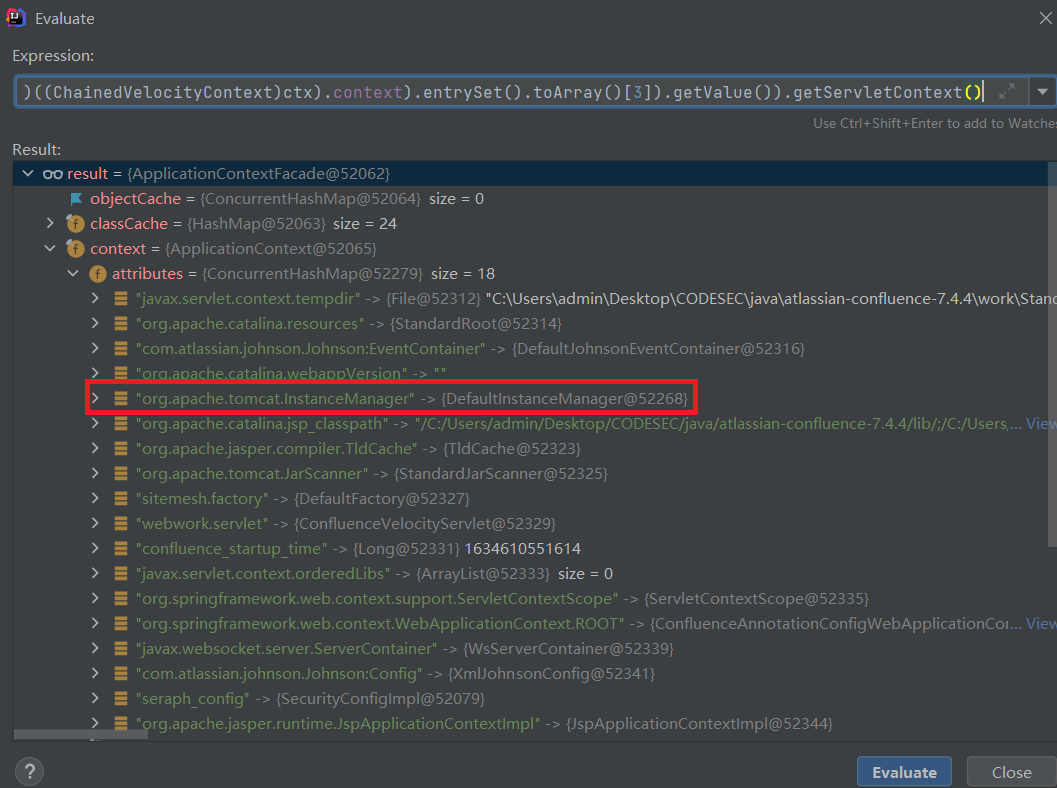Select the seraph_config SecurityConfigImpl entry
The width and height of the screenshot is (1057, 788).
pos(305,699)
